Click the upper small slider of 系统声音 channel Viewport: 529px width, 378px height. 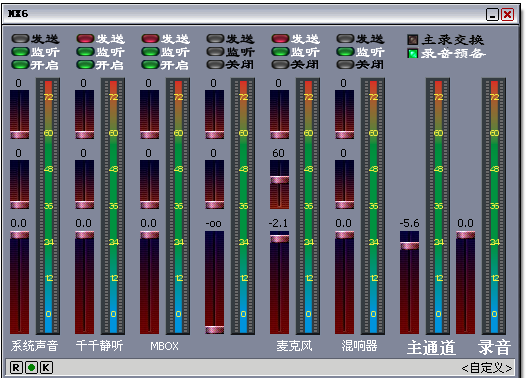(20, 114)
